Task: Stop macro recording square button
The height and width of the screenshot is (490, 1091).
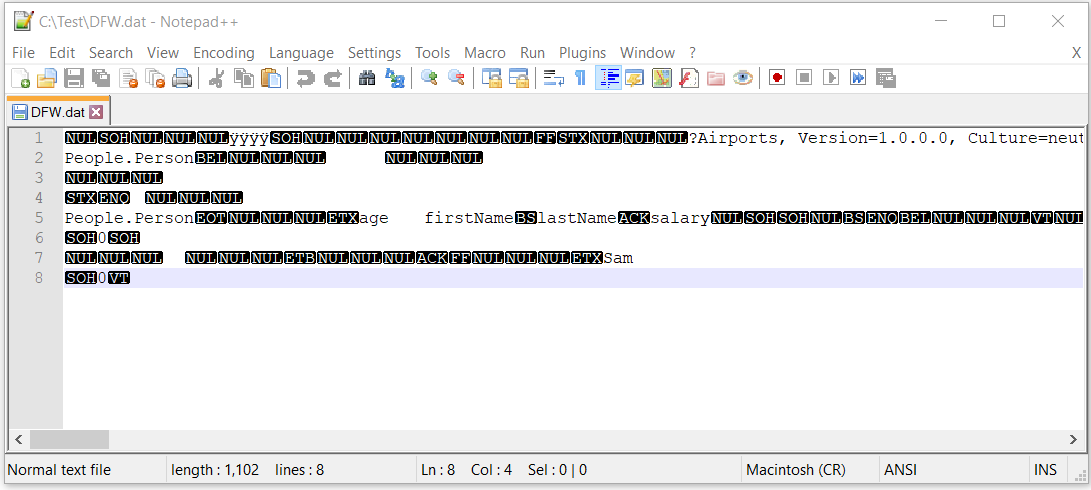Action: pyautogui.click(x=804, y=78)
